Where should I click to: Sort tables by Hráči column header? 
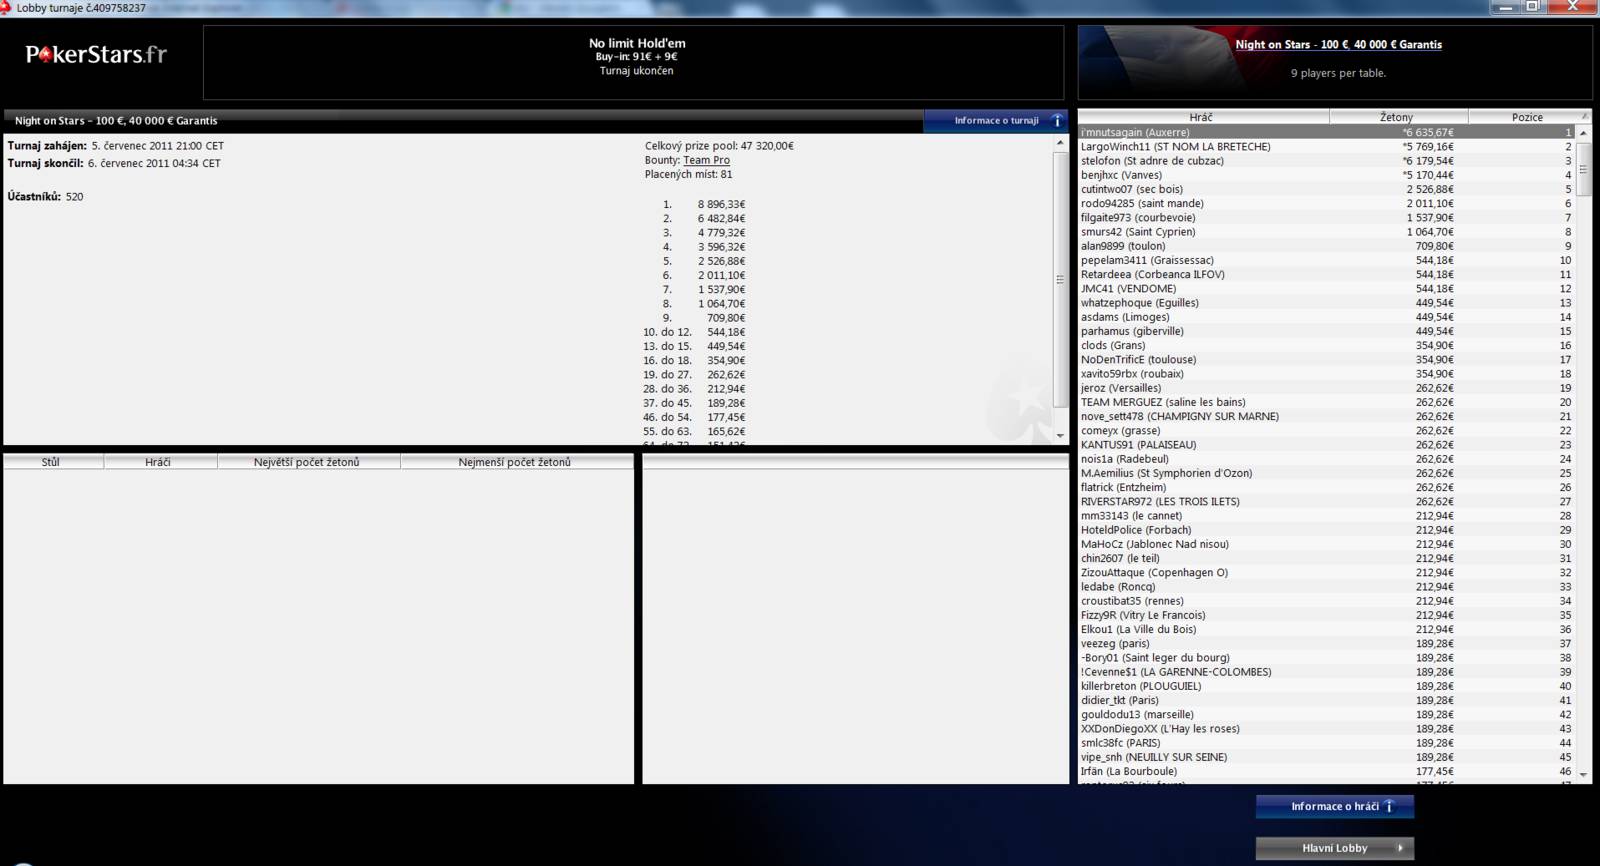[x=159, y=462]
